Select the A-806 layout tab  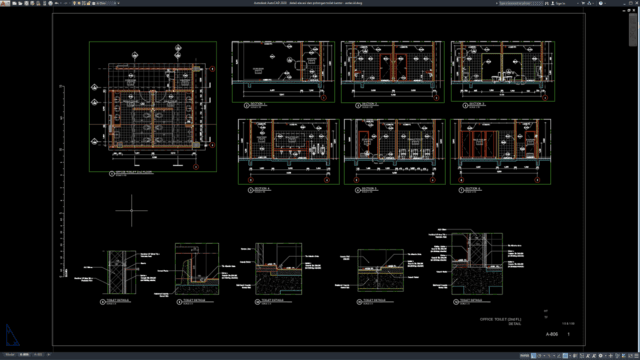pyautogui.click(x=24, y=354)
